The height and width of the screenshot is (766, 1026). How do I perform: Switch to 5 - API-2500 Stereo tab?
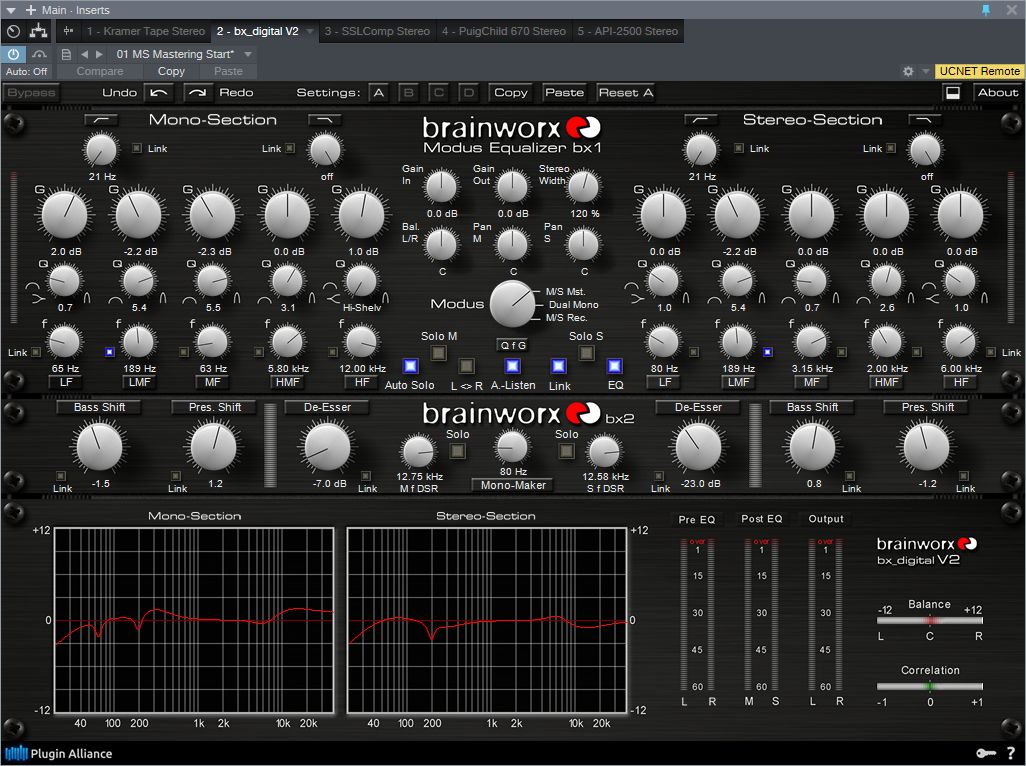point(628,31)
